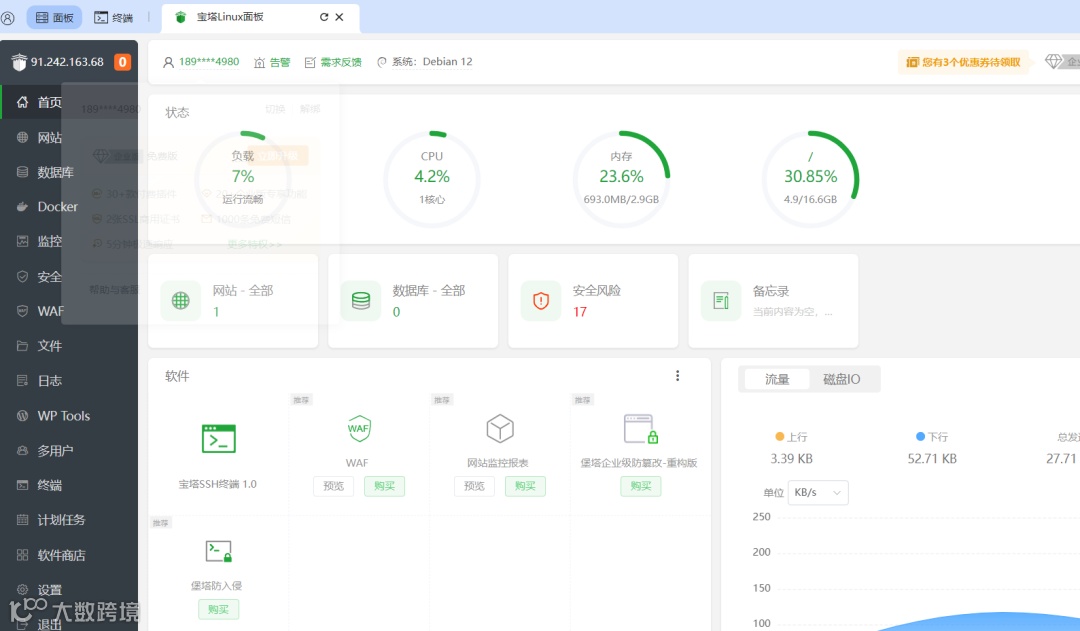Click the 数据库 count 0

point(396,312)
